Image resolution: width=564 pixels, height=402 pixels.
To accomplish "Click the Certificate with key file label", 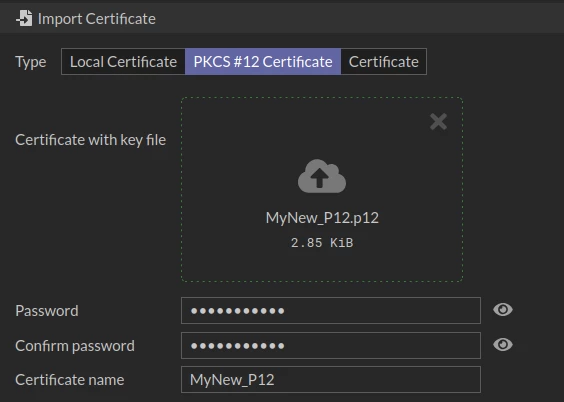I will 90,140.
